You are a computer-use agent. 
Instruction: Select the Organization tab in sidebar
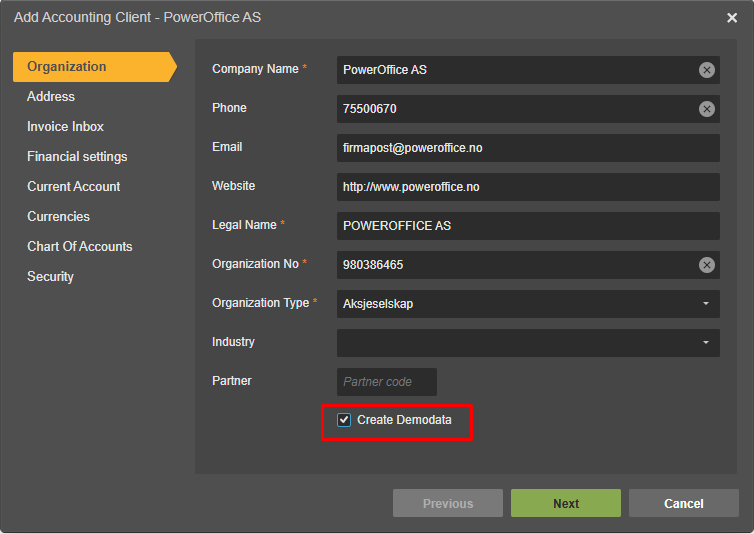coord(67,67)
